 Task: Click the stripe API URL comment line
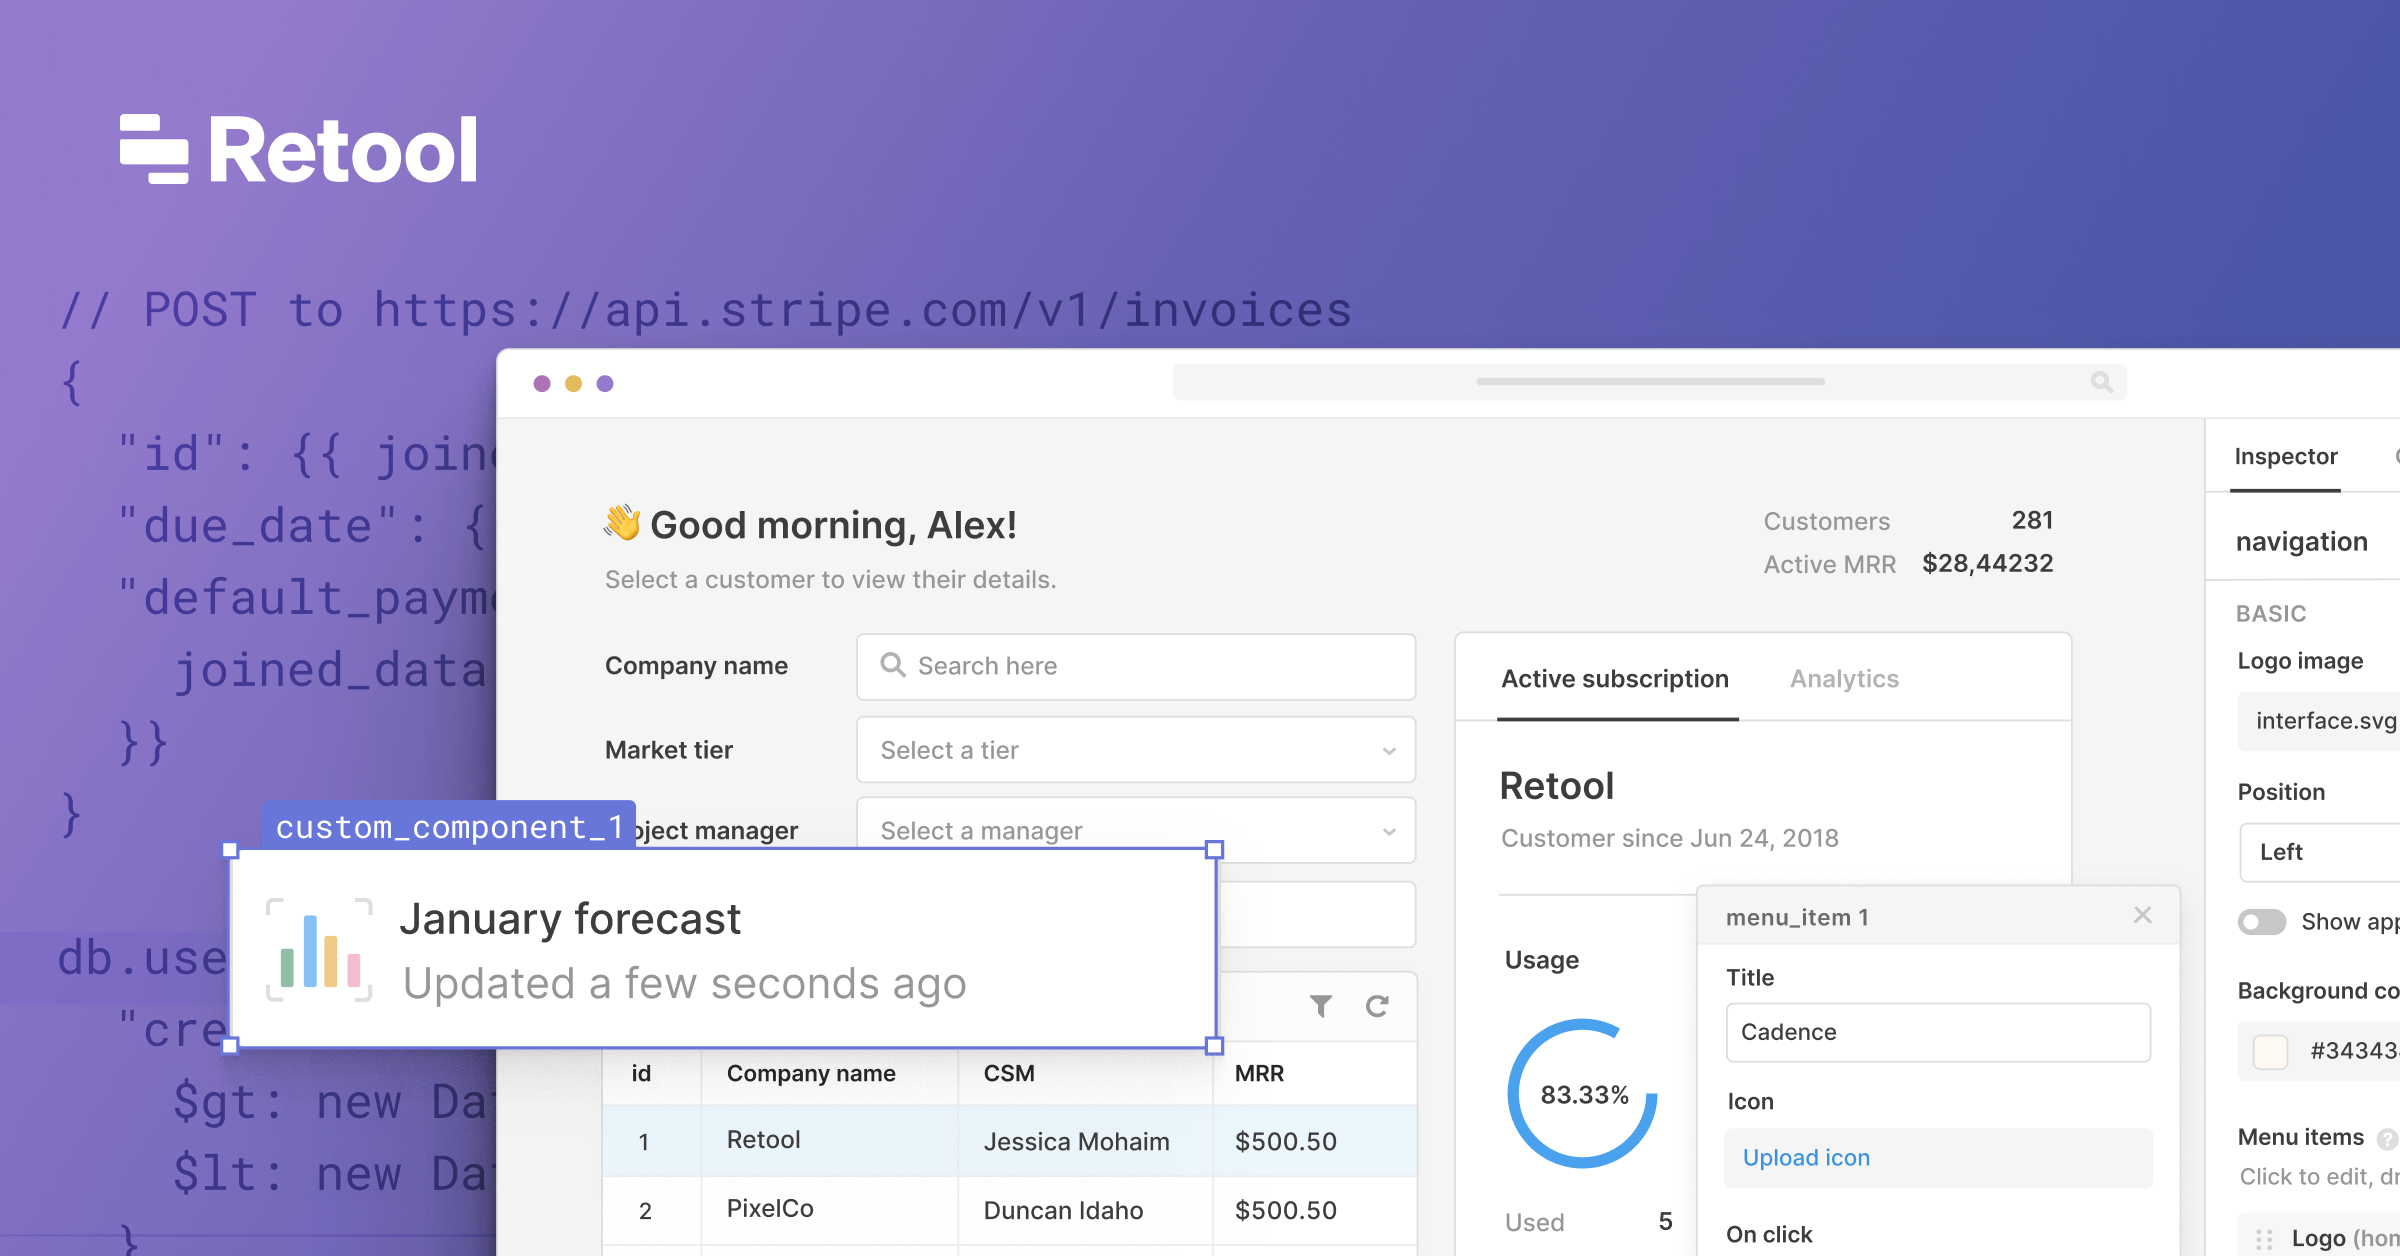(x=706, y=310)
